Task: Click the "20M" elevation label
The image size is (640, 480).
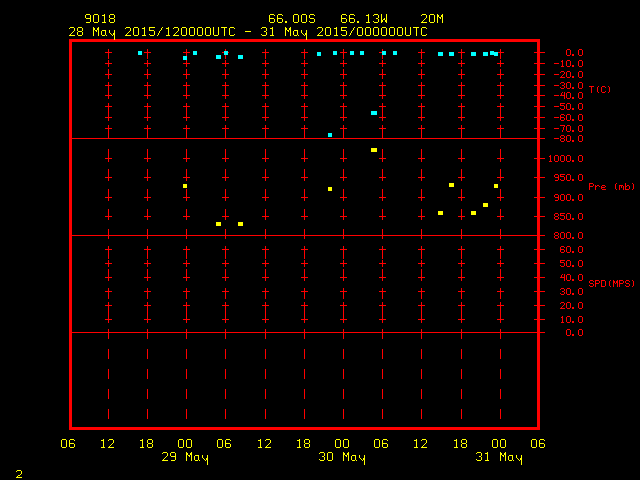Action: click(x=432, y=19)
